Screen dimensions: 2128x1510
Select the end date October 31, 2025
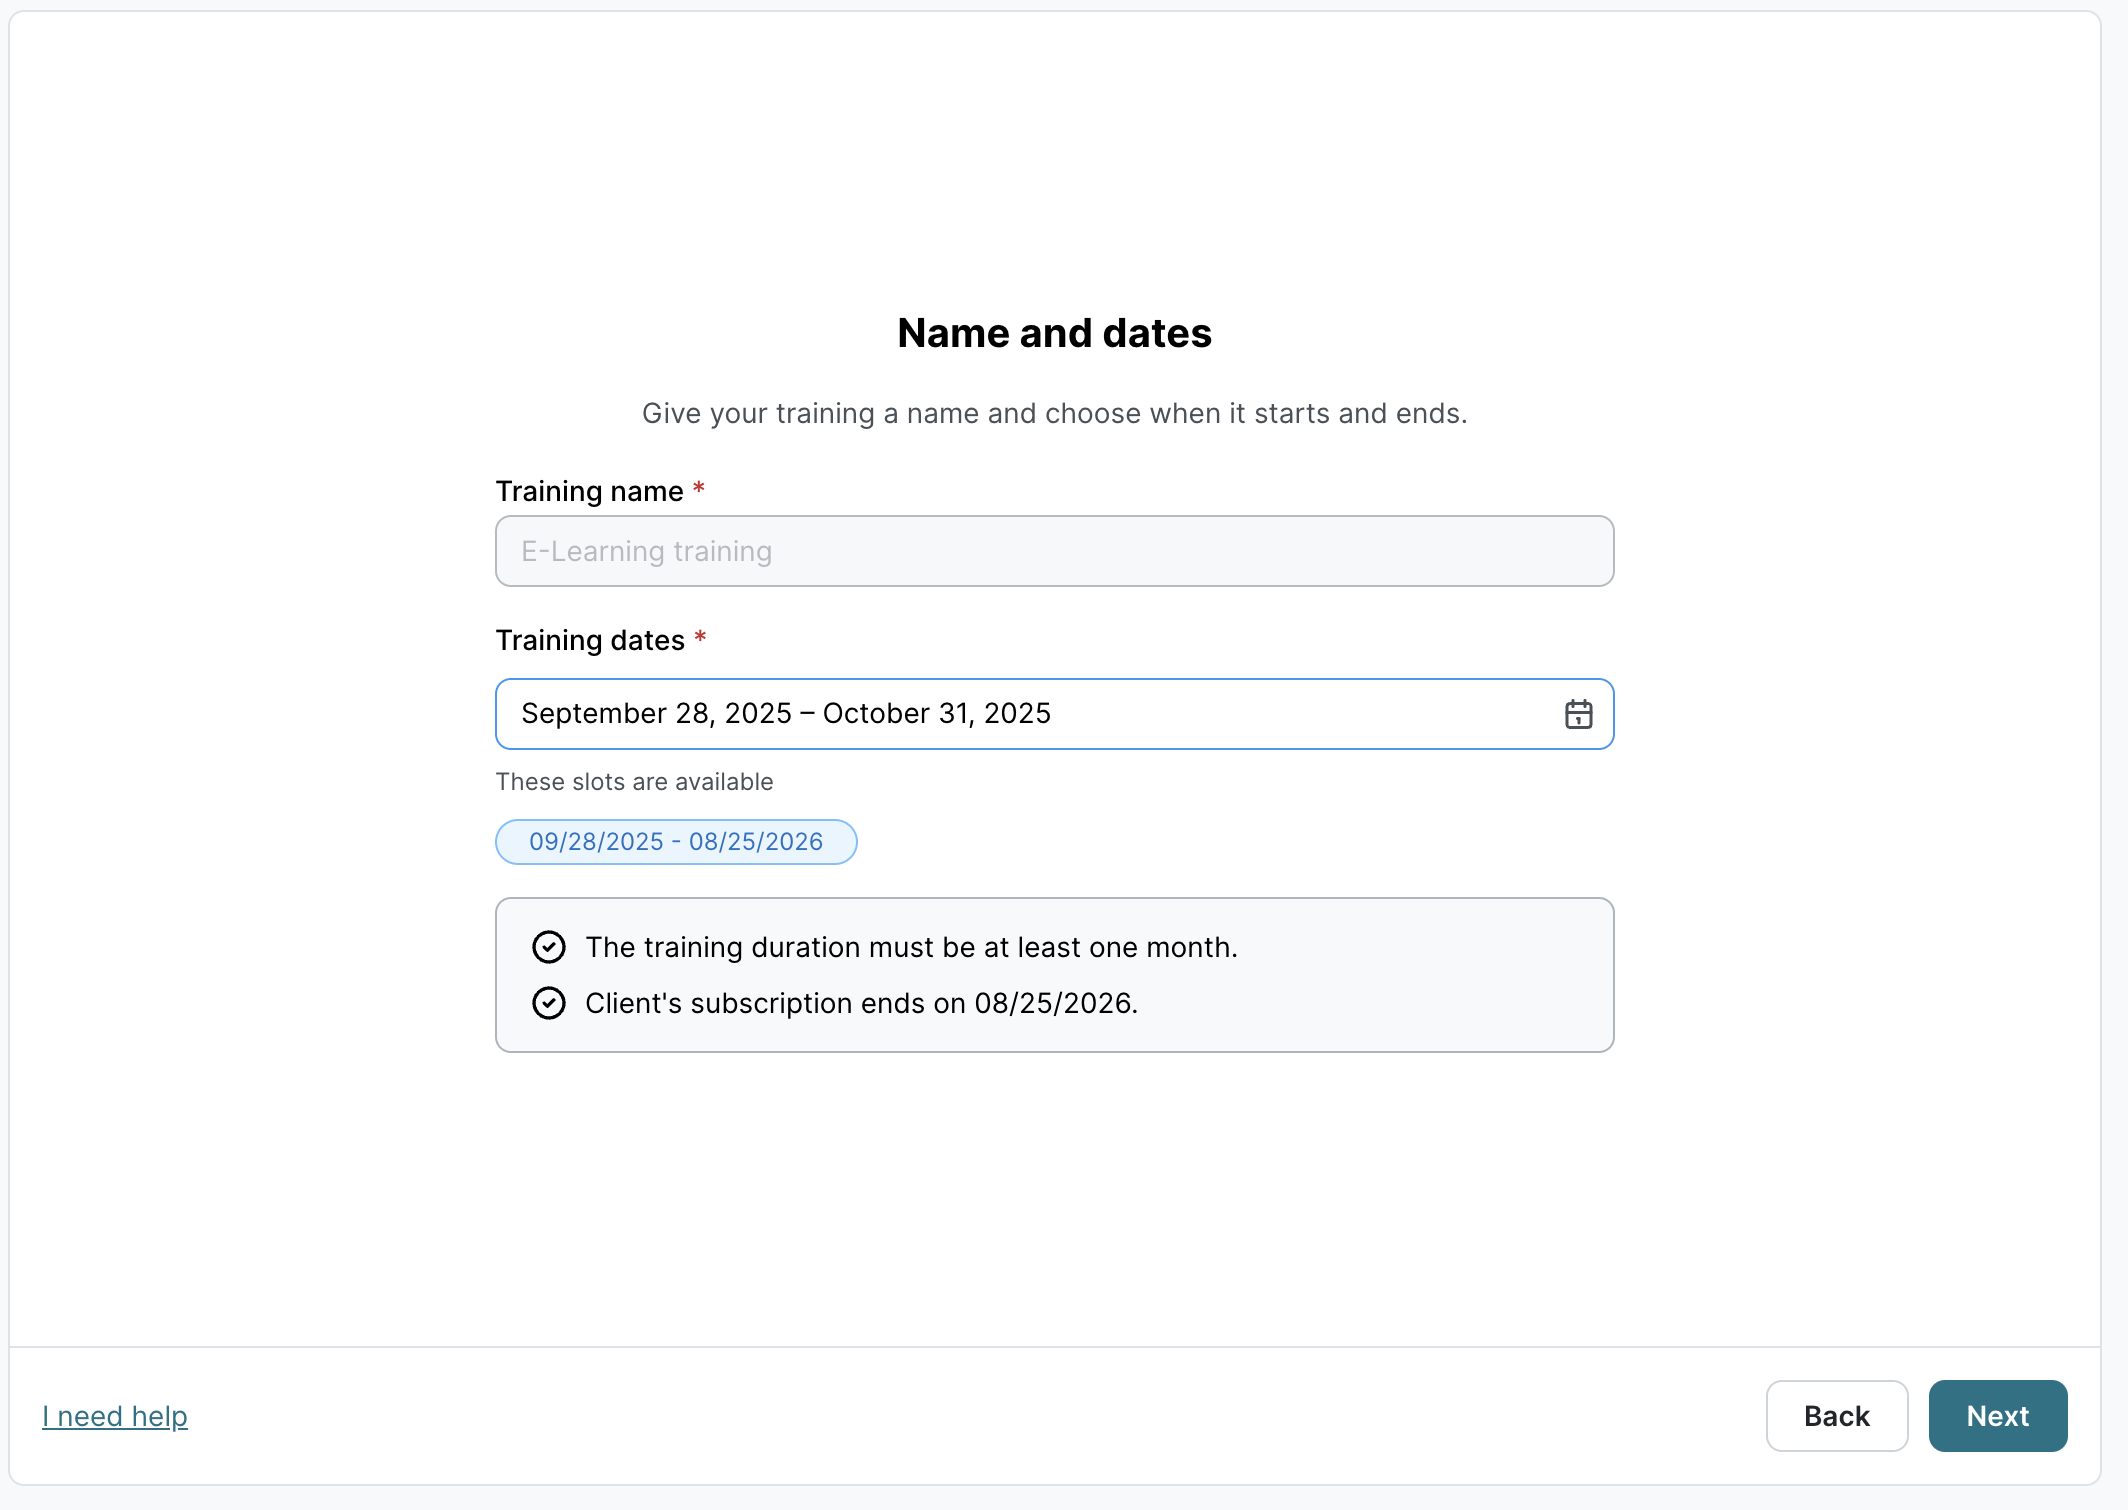[937, 714]
